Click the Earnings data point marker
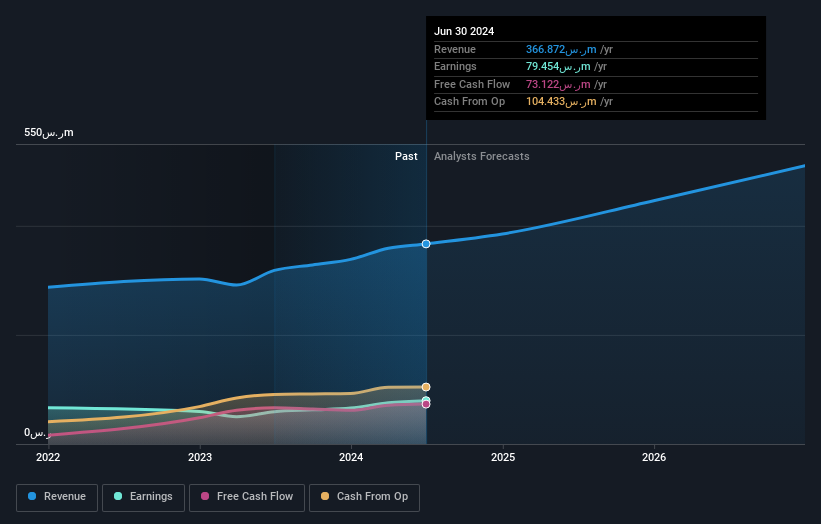 [x=426, y=400]
